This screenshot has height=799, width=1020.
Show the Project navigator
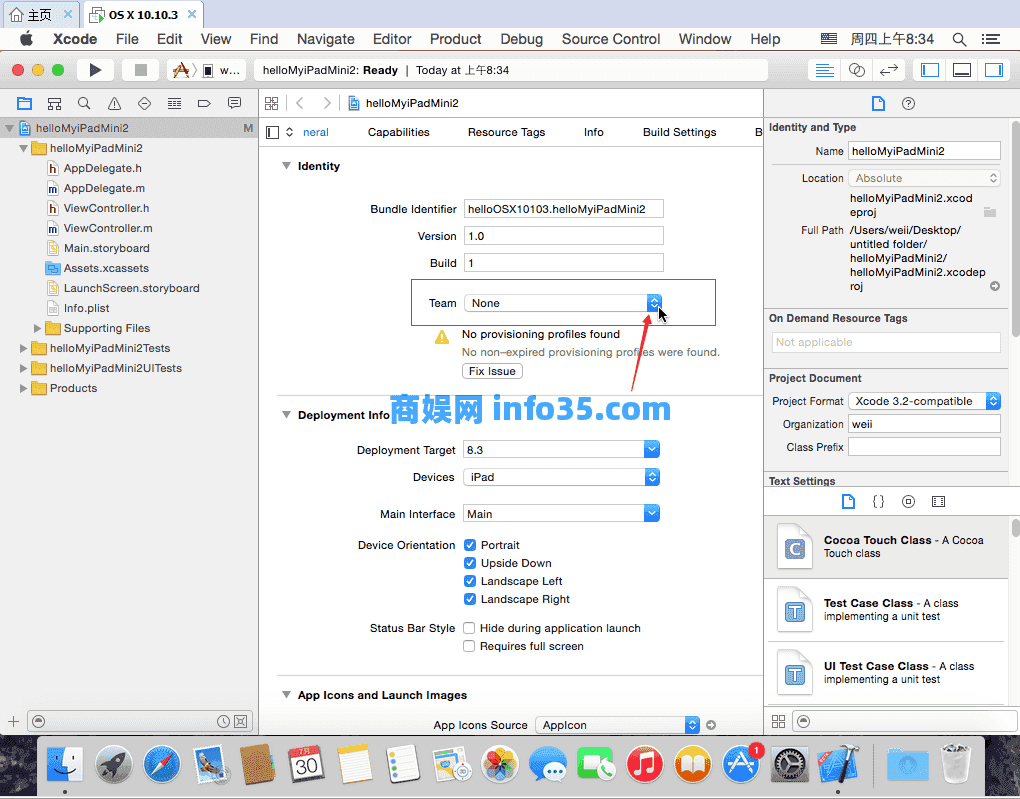[x=24, y=103]
